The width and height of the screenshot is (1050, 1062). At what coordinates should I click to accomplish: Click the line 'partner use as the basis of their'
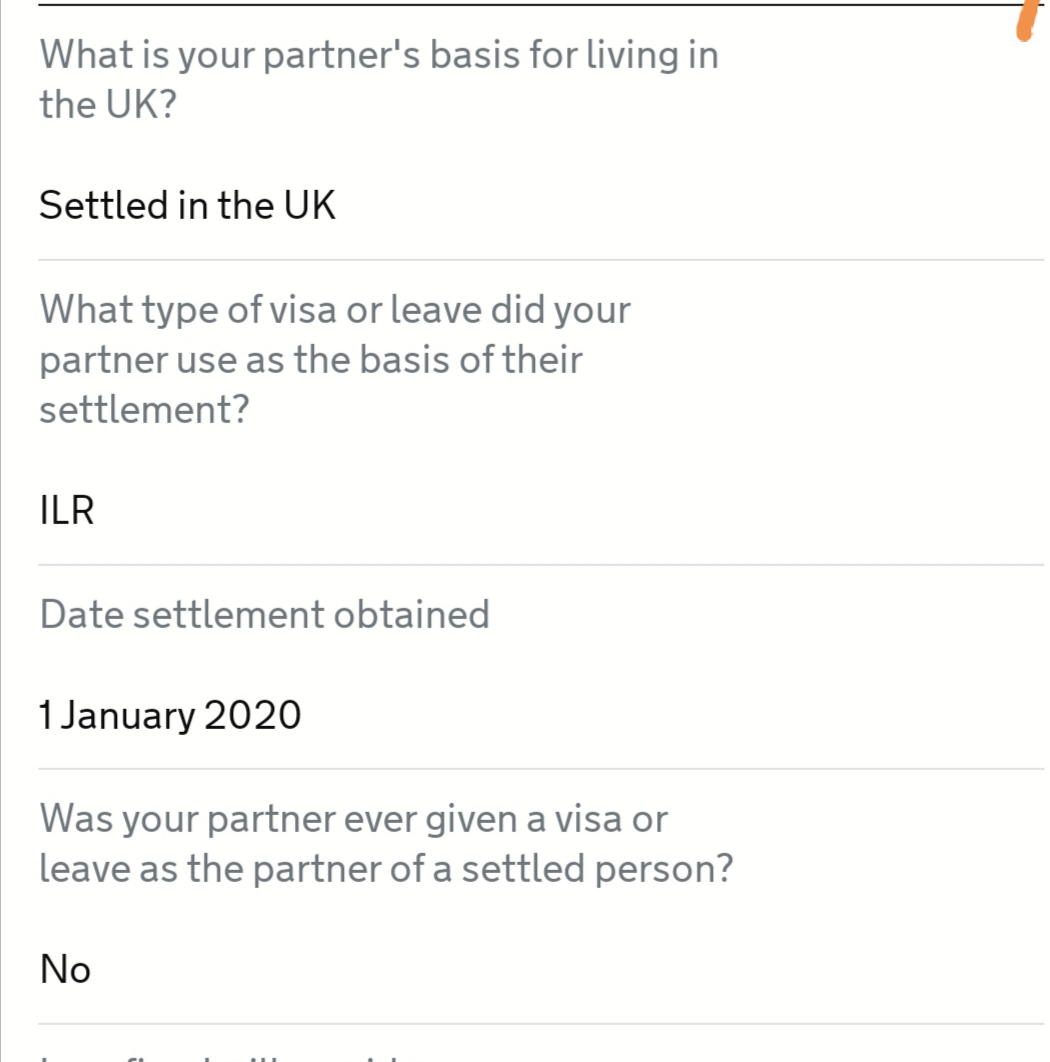point(310,359)
